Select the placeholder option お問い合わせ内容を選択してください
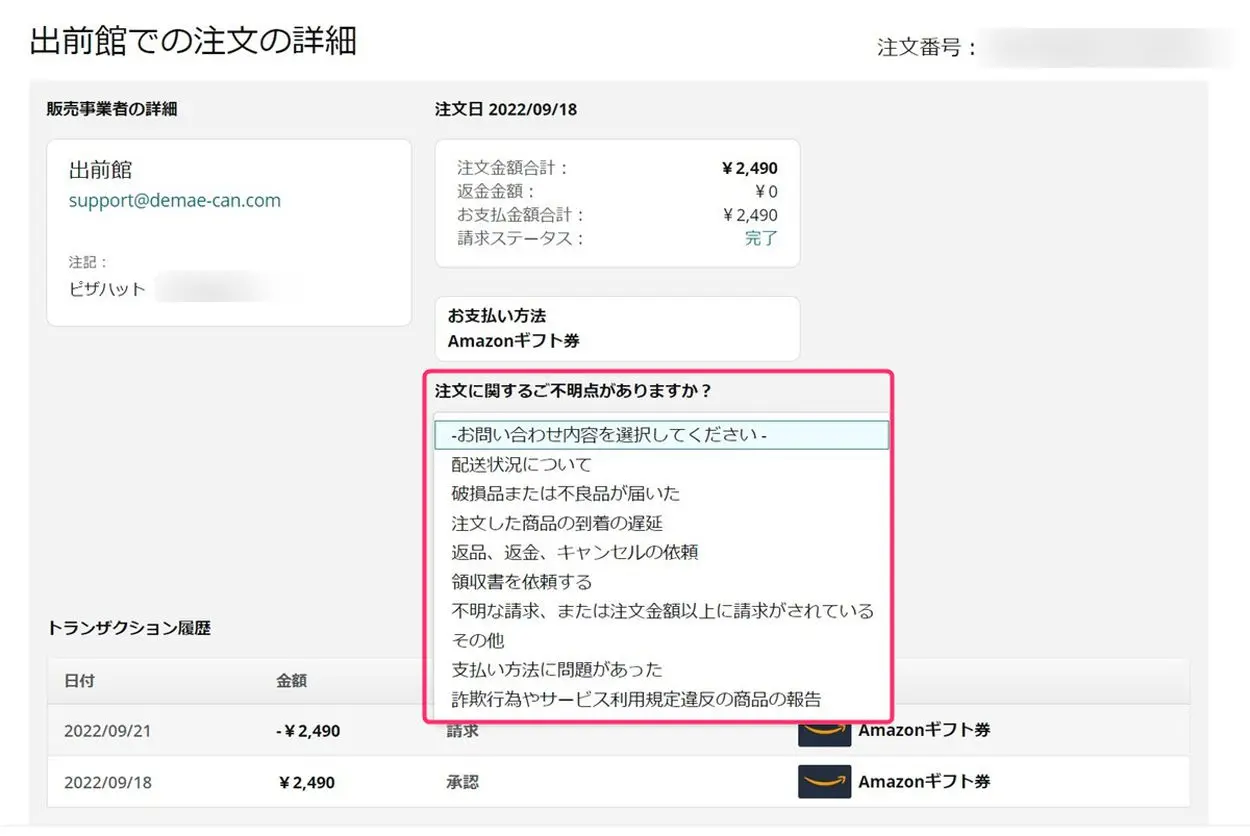Viewport: 1250px width, 836px height. pos(661,435)
